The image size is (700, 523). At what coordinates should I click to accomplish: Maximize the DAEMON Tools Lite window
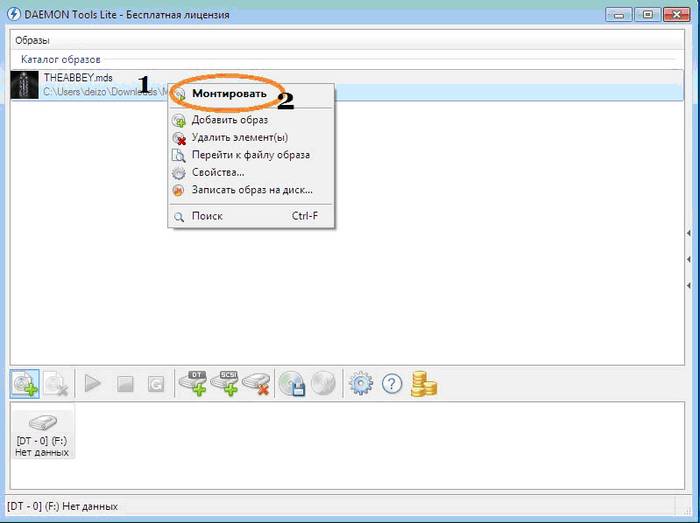point(647,15)
